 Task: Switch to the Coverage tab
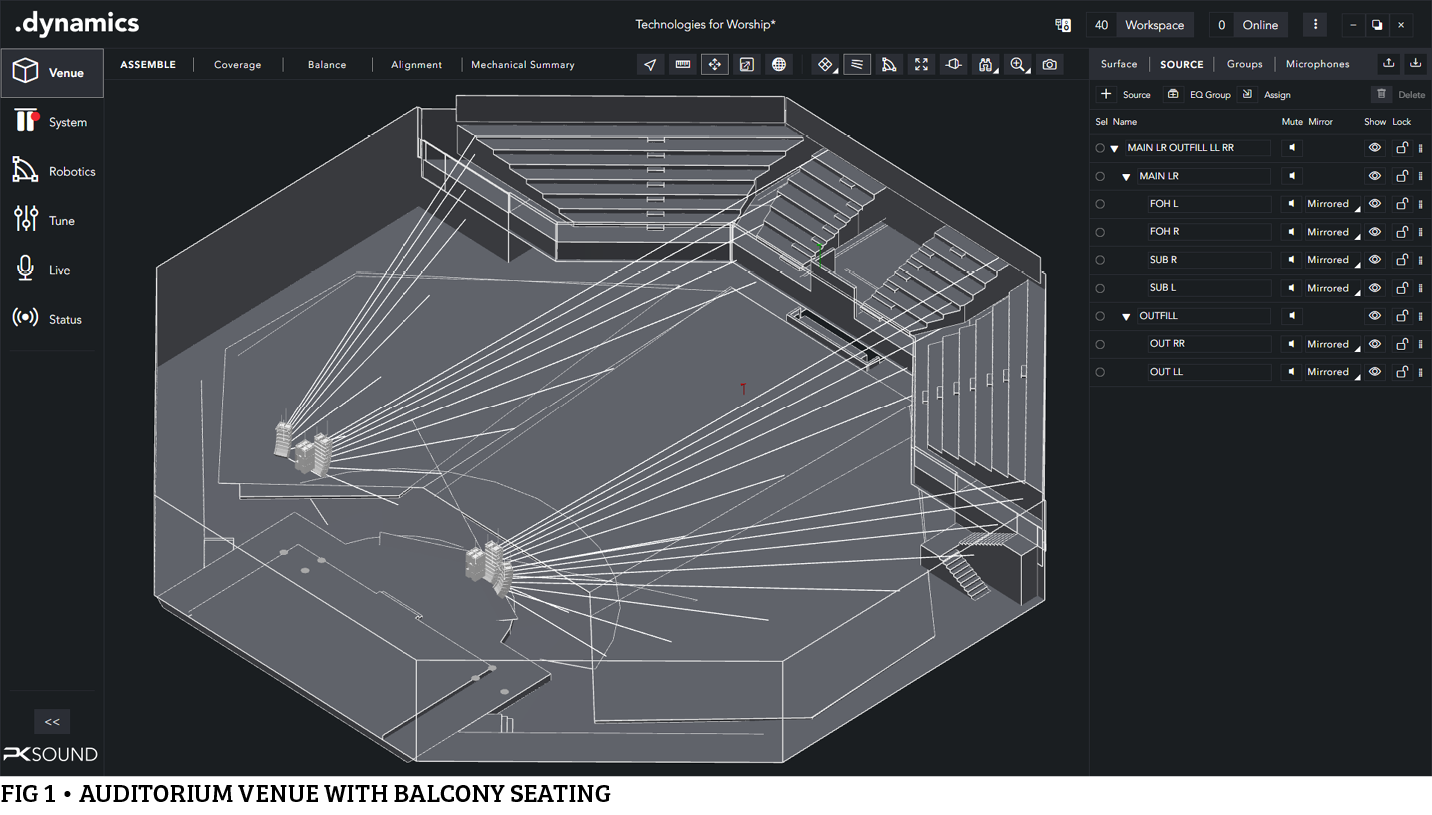pos(237,65)
